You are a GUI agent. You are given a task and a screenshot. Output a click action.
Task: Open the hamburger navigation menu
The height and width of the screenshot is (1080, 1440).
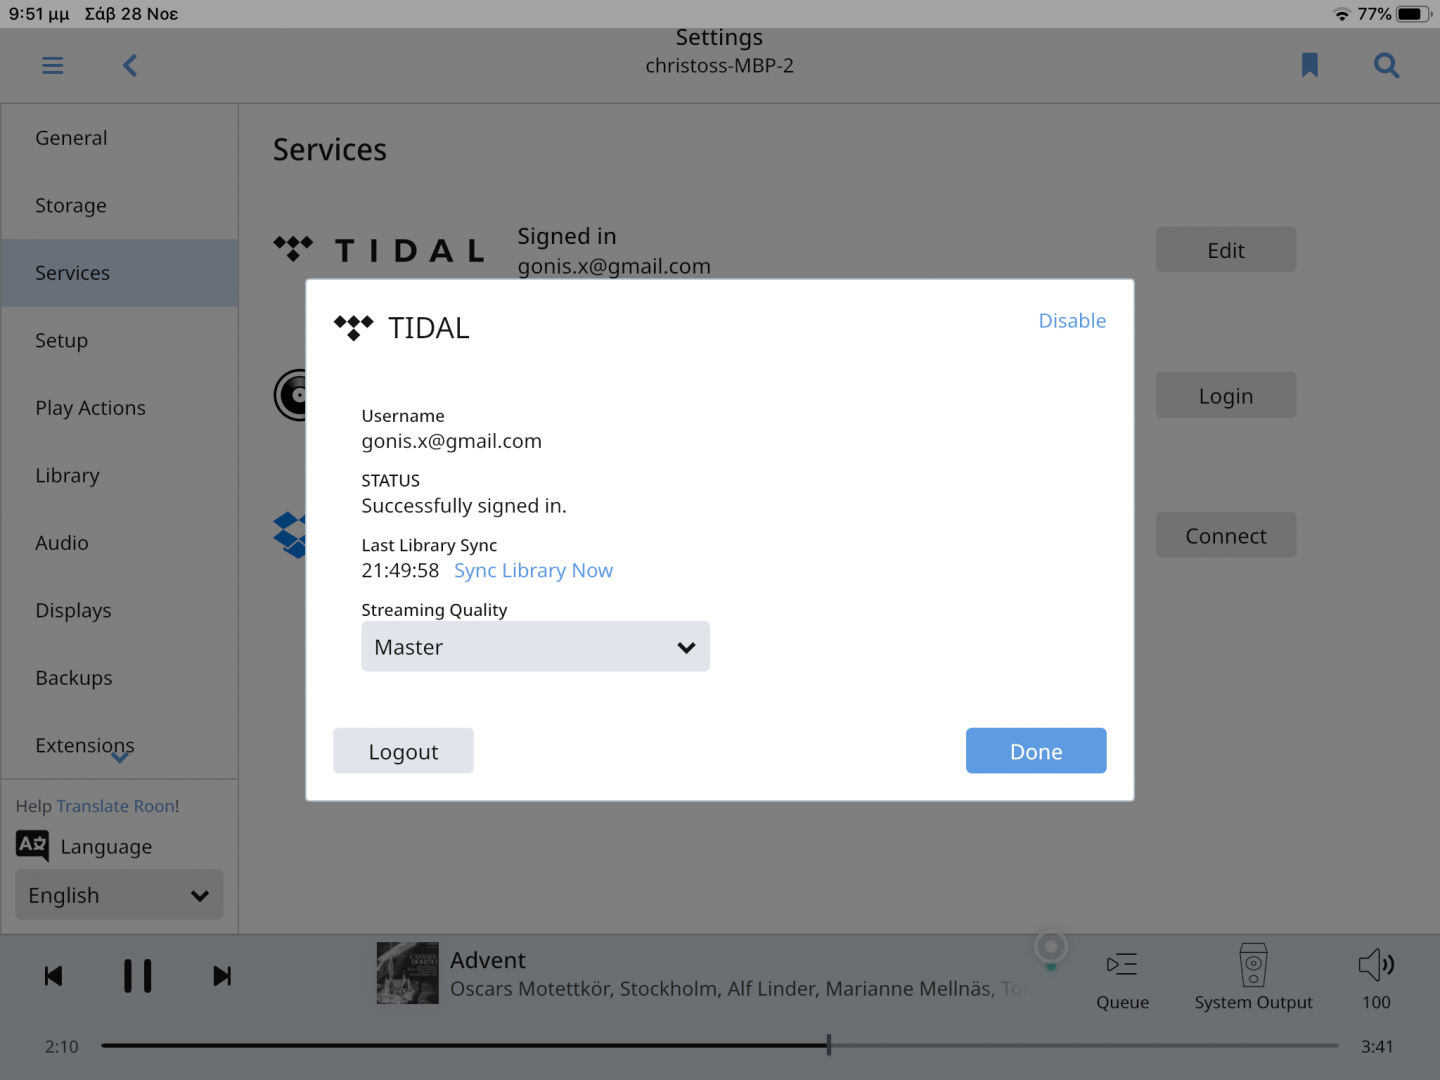pos(53,66)
